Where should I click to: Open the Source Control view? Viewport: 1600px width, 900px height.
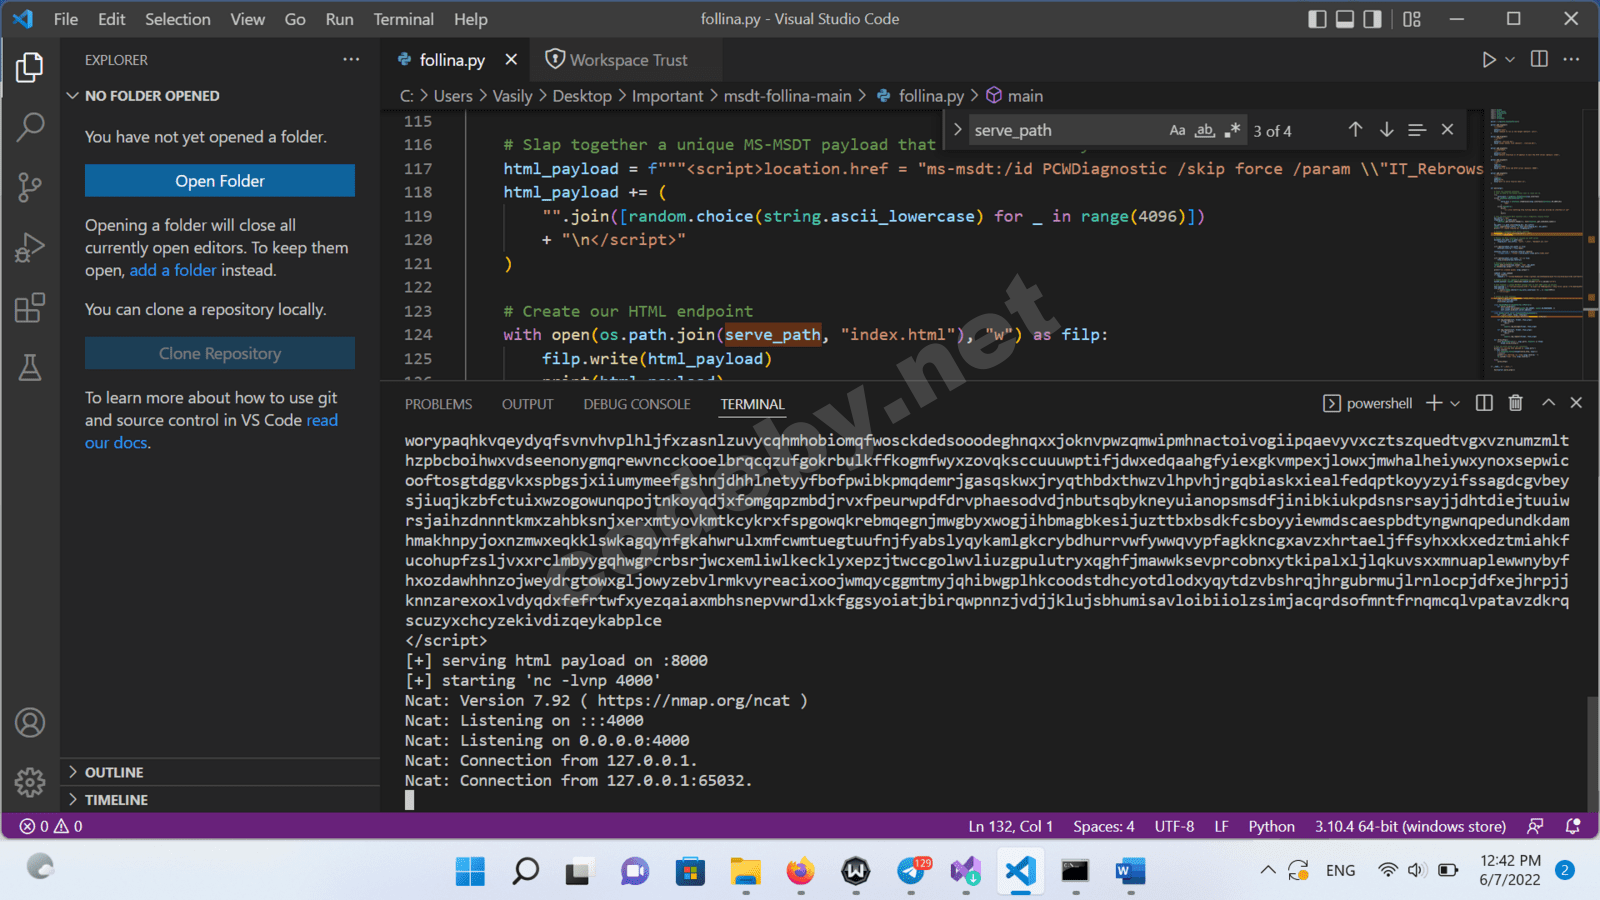[x=30, y=187]
